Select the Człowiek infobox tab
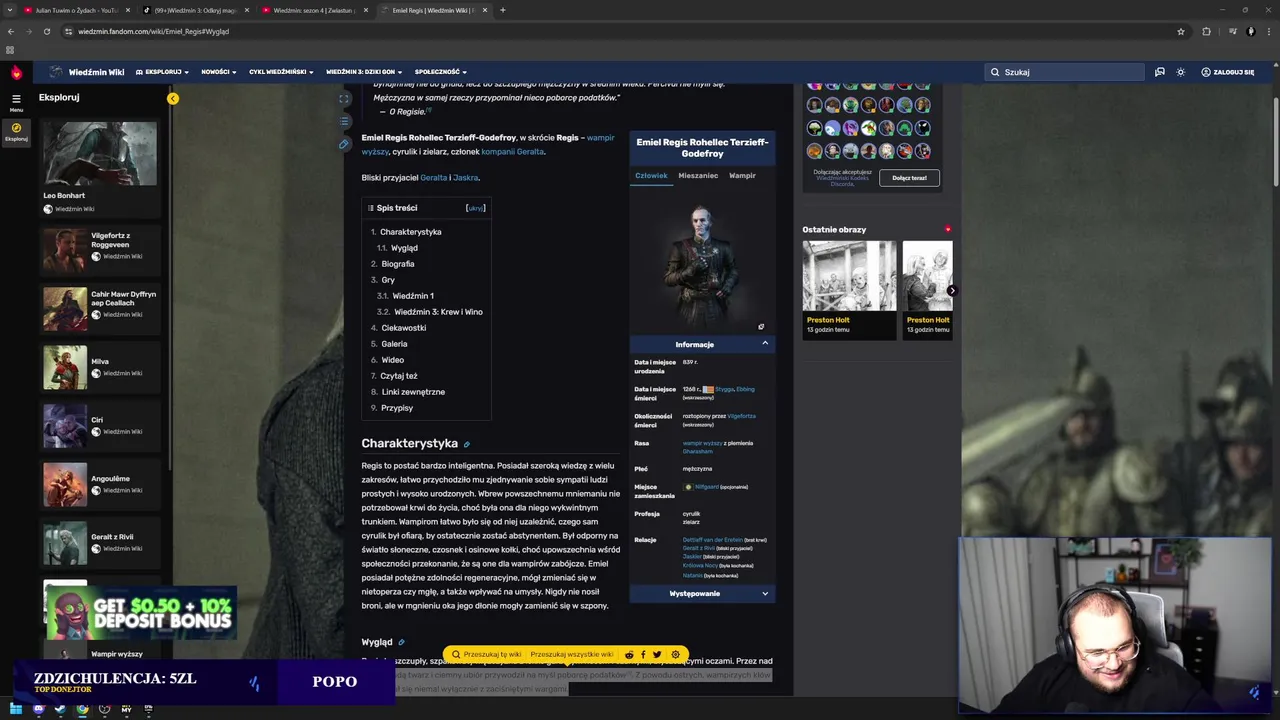Viewport: 1280px width, 720px height. pyautogui.click(x=651, y=176)
